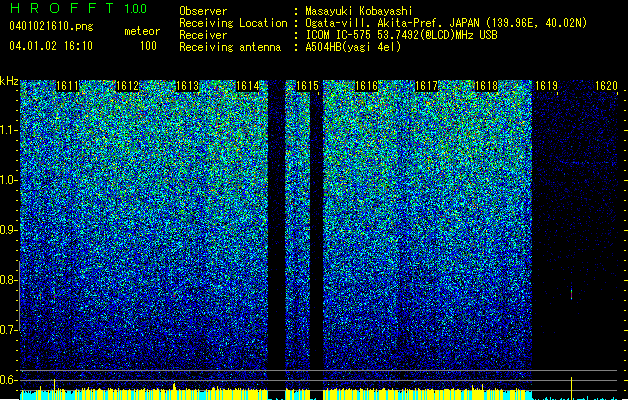Click the meteor count value 100
This screenshot has height=400, width=629.
(x=148, y=46)
